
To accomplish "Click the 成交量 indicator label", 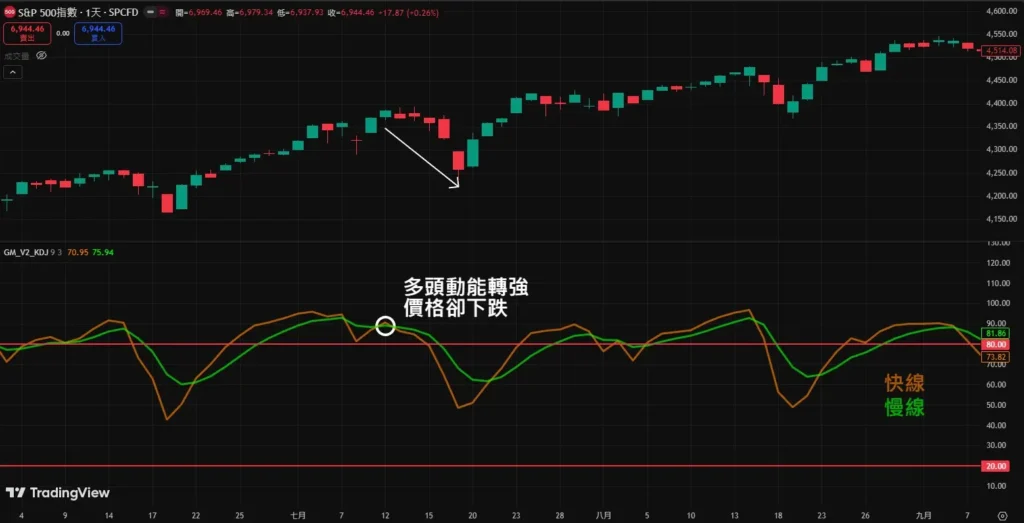I will (x=16, y=56).
